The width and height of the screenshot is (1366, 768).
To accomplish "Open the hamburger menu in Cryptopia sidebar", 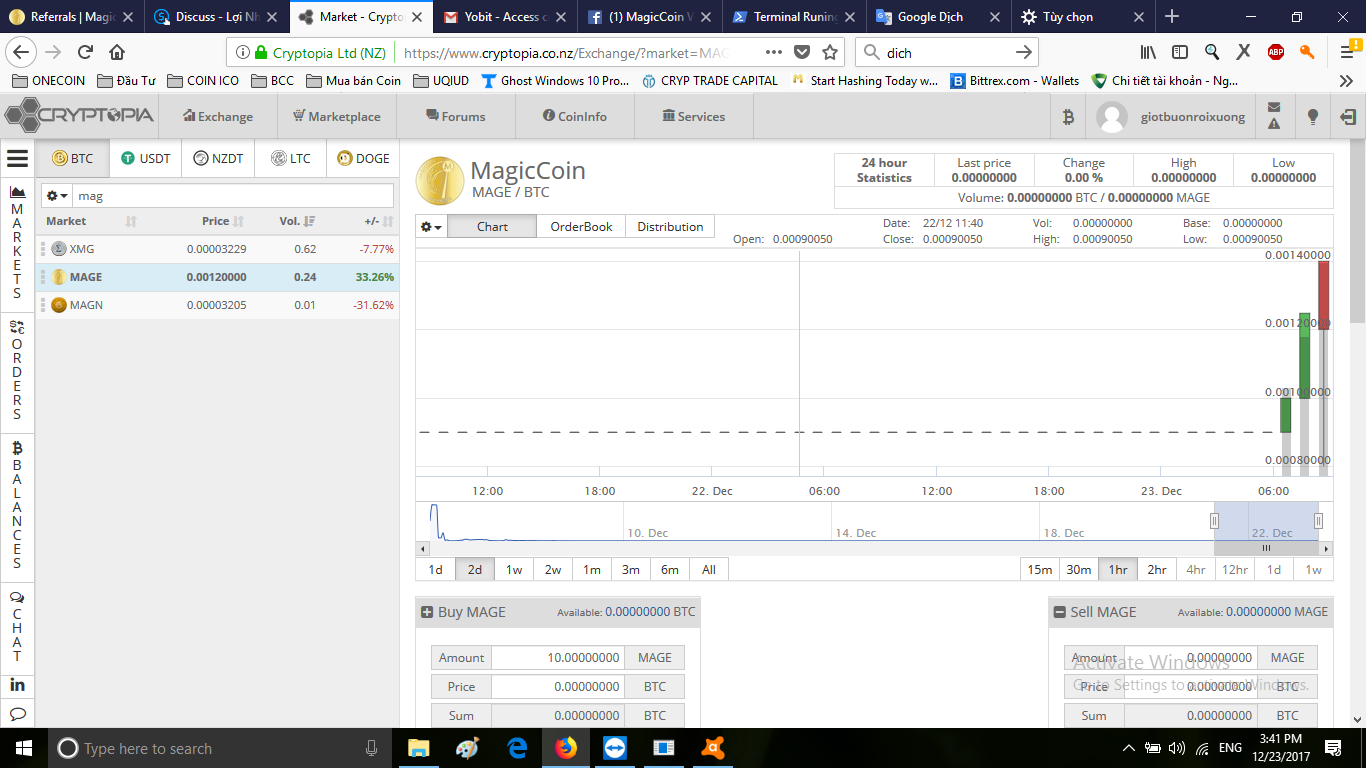I will 17,158.
